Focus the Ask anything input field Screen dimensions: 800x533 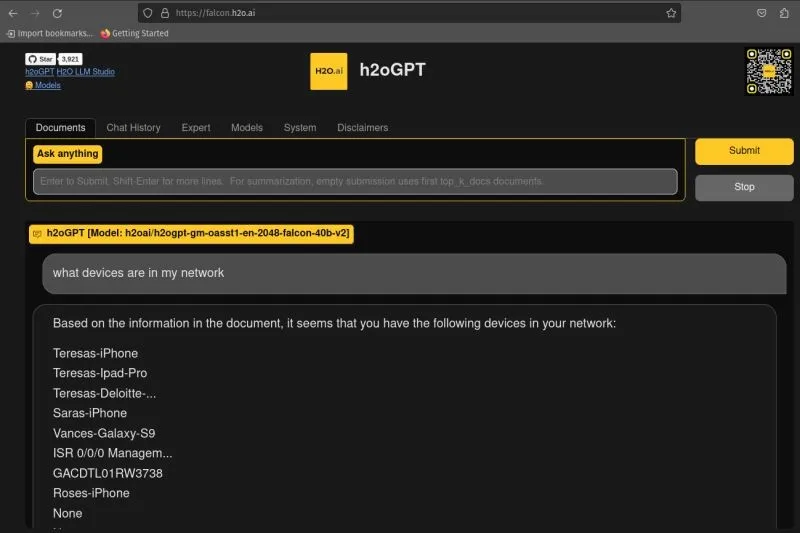pyautogui.click(x=355, y=182)
